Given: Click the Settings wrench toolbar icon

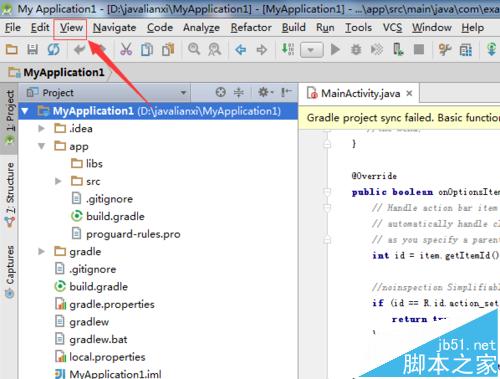Looking at the screenshot, I should tap(445, 50).
